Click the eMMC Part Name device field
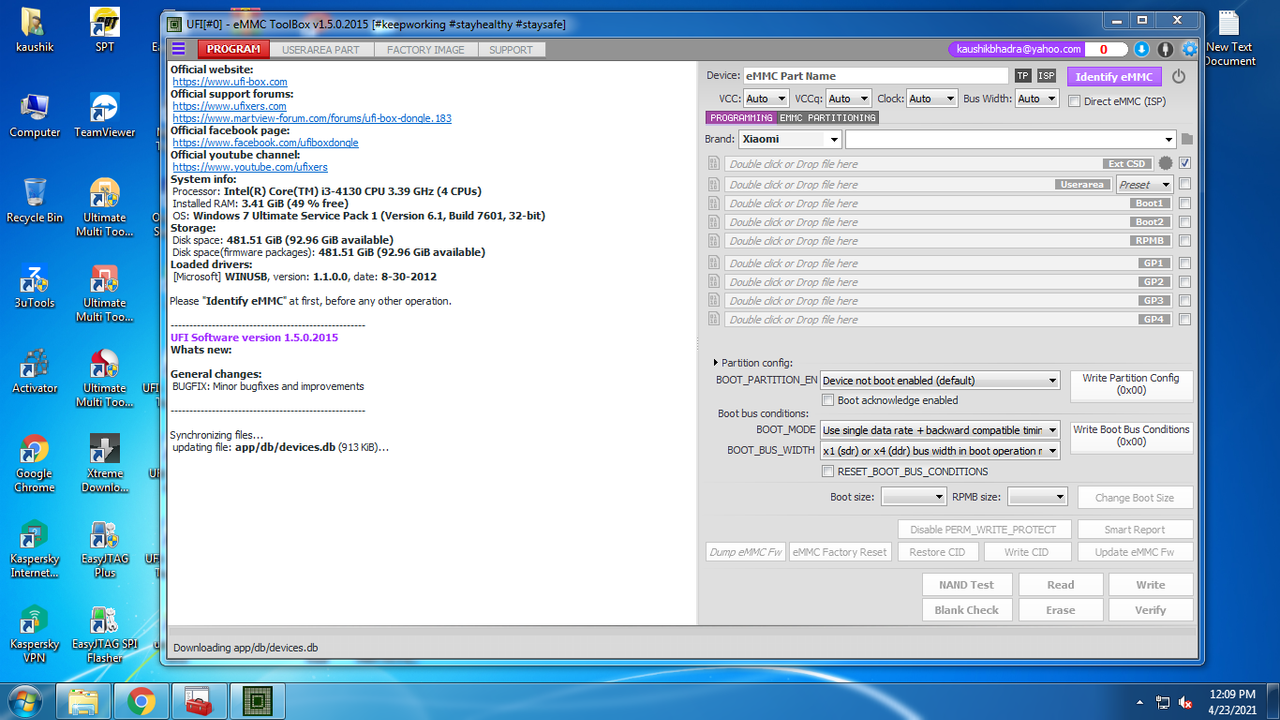 875,76
